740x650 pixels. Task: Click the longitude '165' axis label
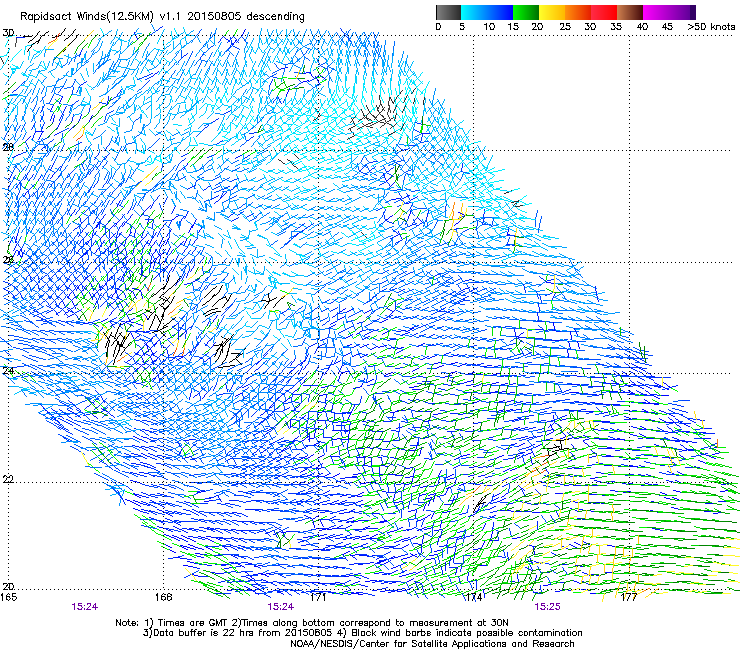(x=8, y=597)
